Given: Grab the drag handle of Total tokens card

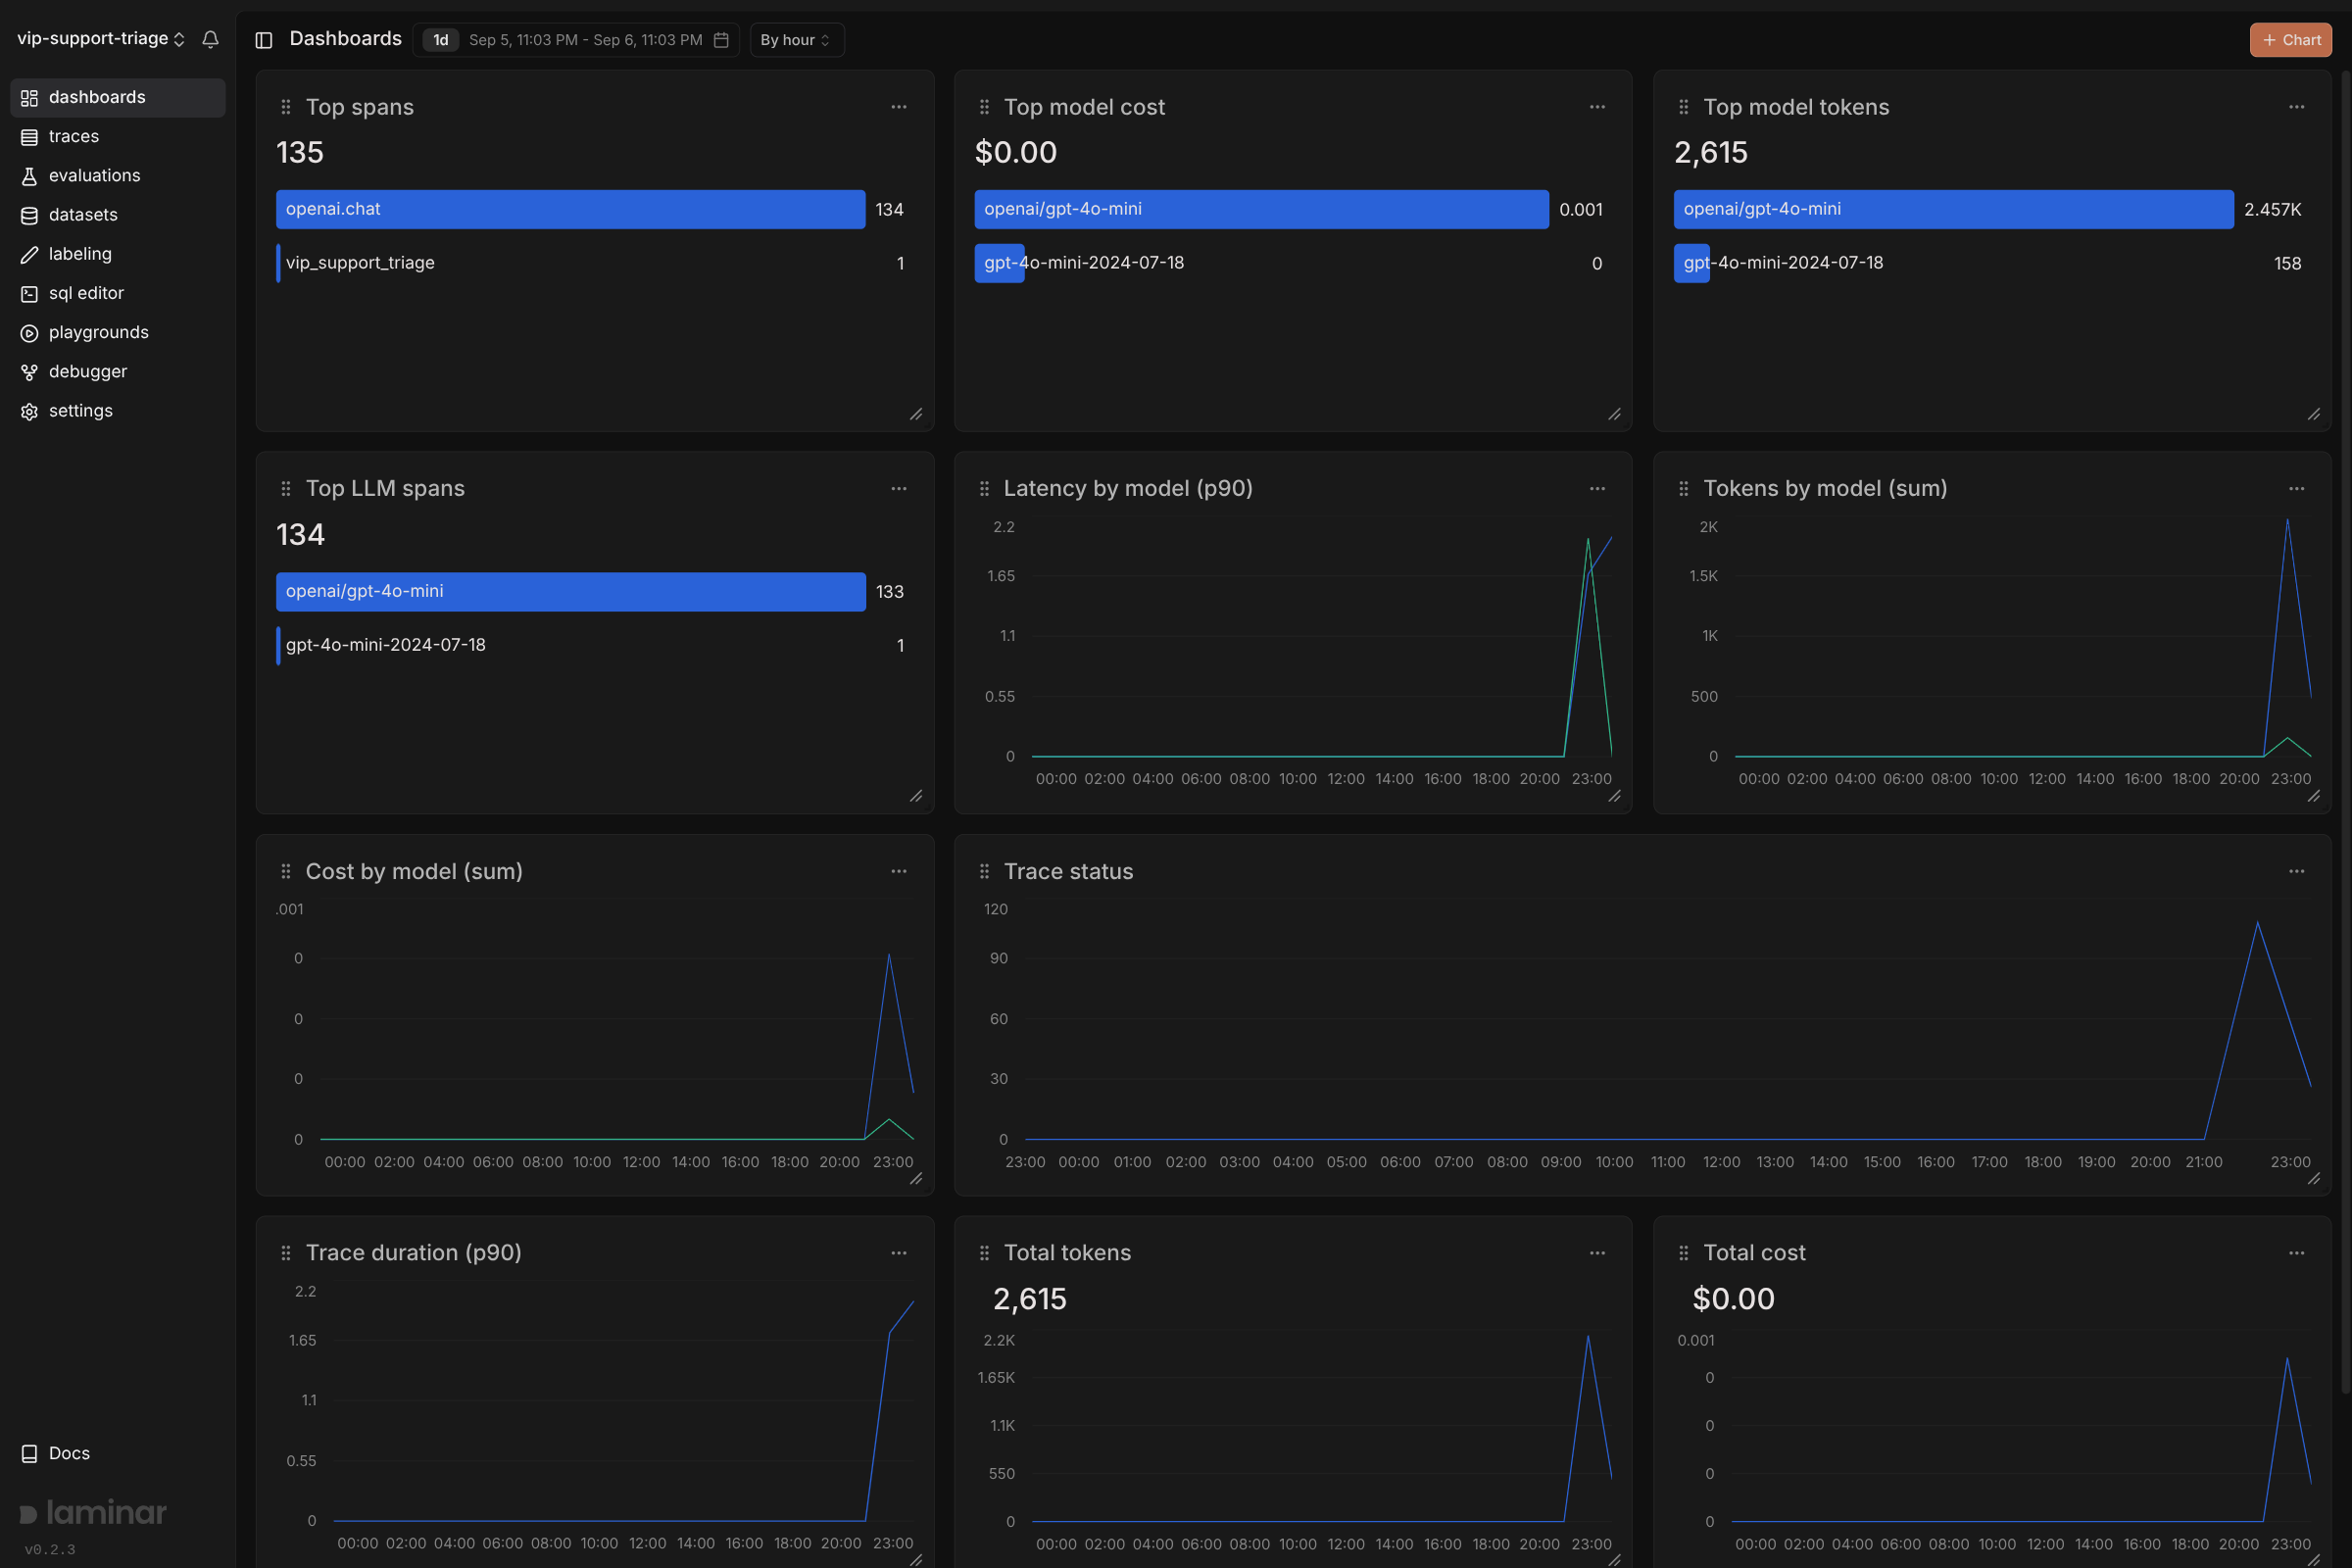Looking at the screenshot, I should [984, 1253].
